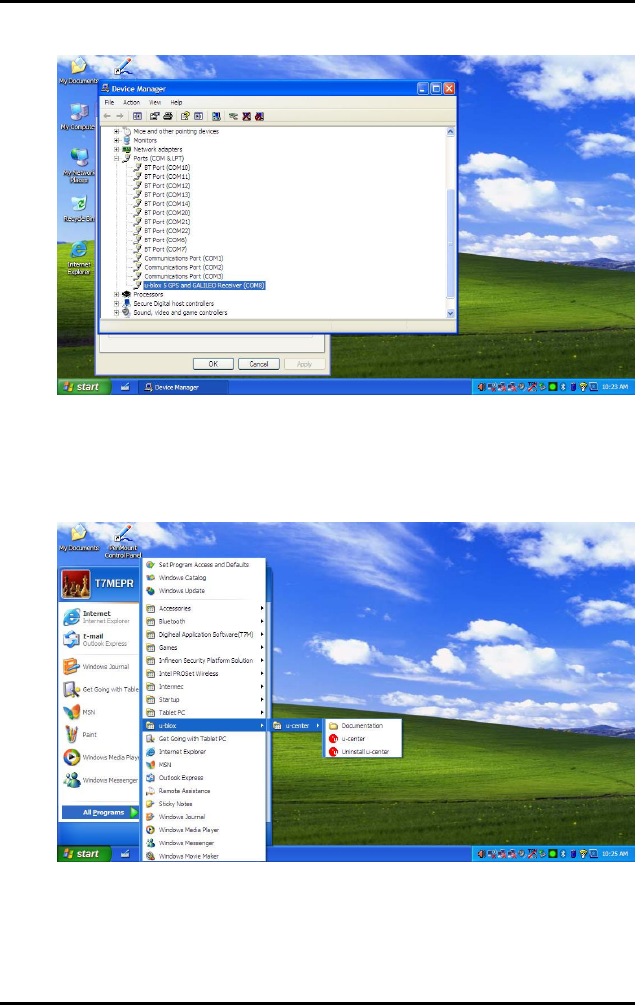
Task: Click the Network adapters device icon
Action: pos(126,149)
